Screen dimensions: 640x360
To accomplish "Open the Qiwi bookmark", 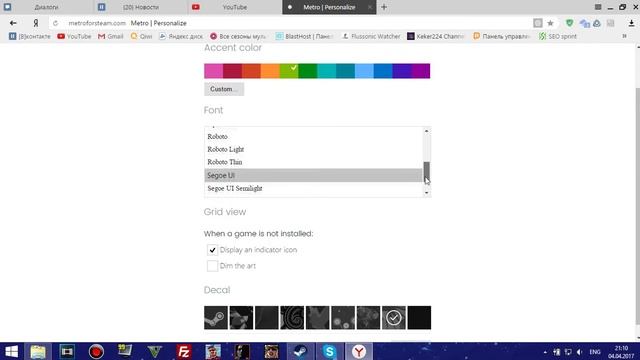I will point(141,36).
